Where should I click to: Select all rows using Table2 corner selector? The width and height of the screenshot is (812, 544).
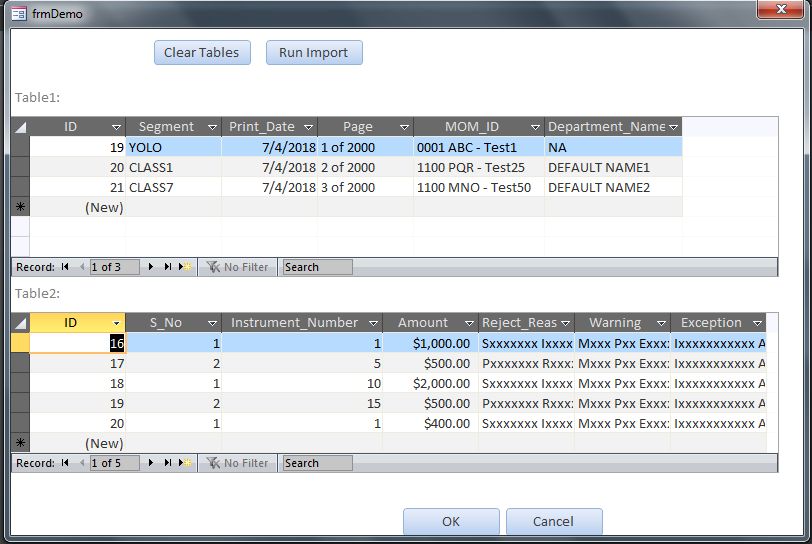click(x=20, y=323)
